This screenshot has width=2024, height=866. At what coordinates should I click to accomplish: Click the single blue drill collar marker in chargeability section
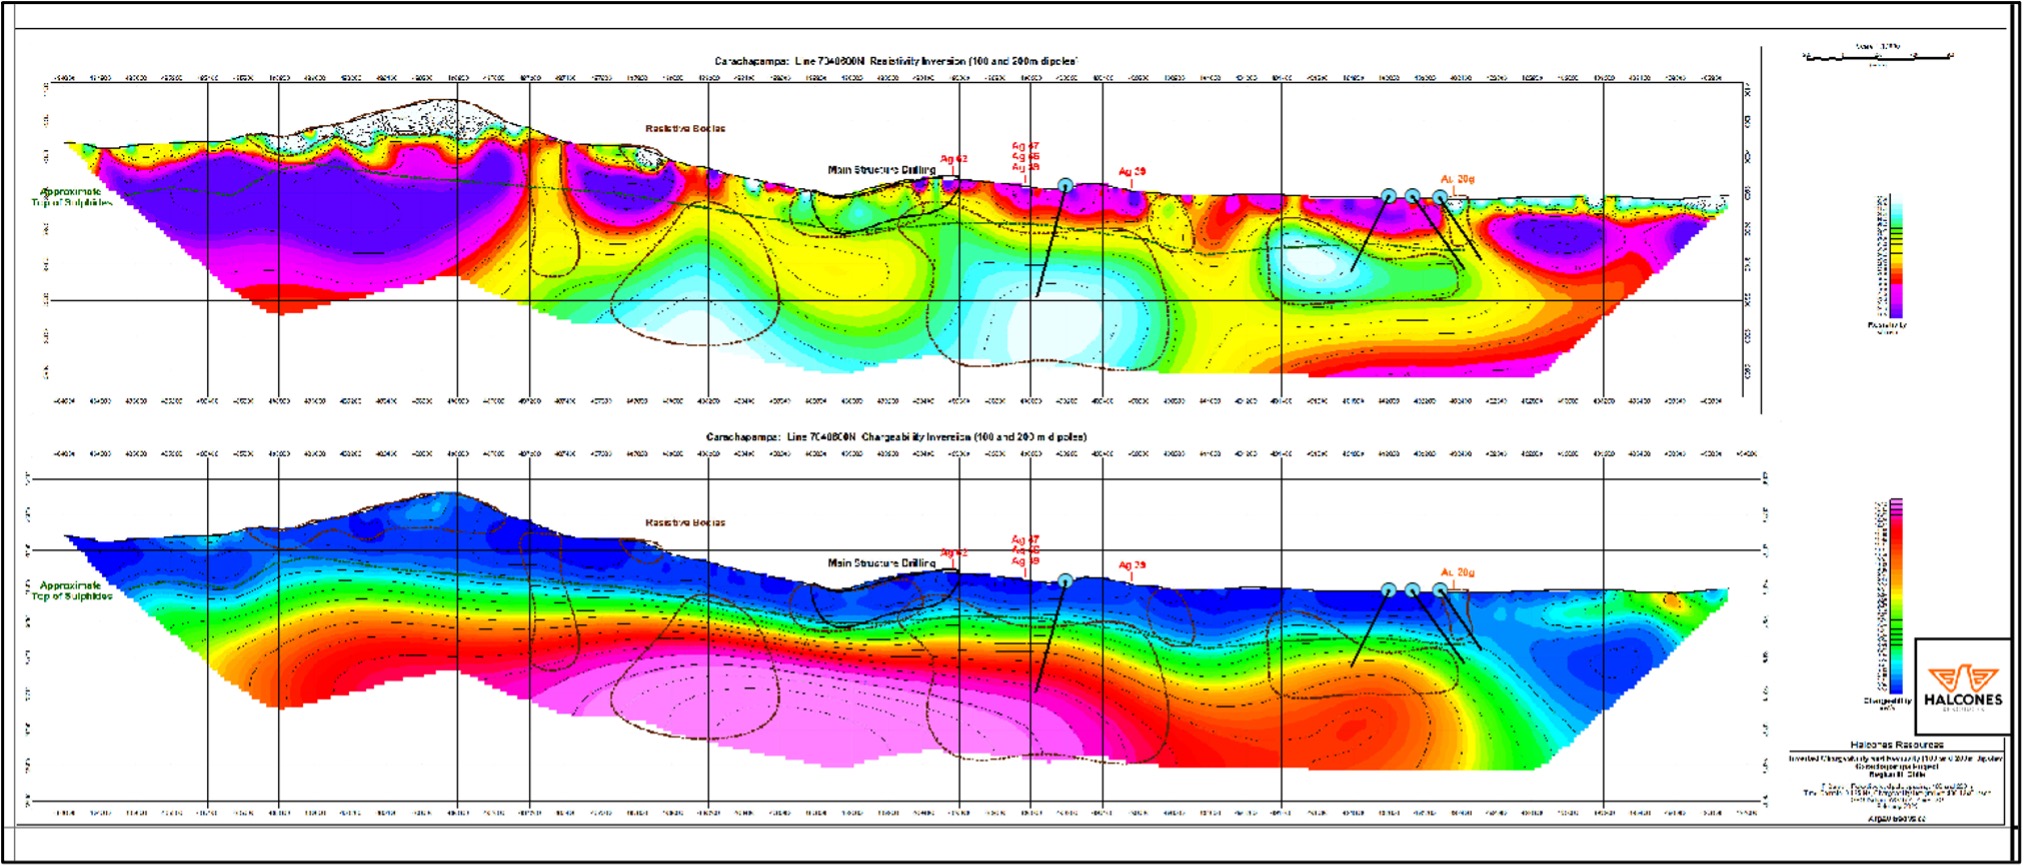[1066, 580]
